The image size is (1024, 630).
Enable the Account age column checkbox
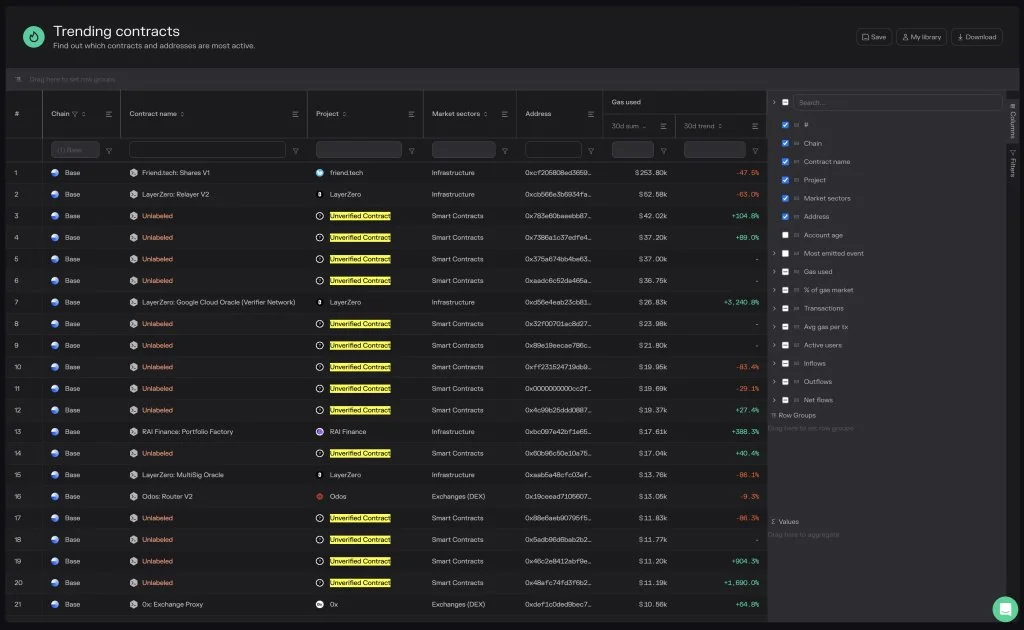click(x=784, y=235)
